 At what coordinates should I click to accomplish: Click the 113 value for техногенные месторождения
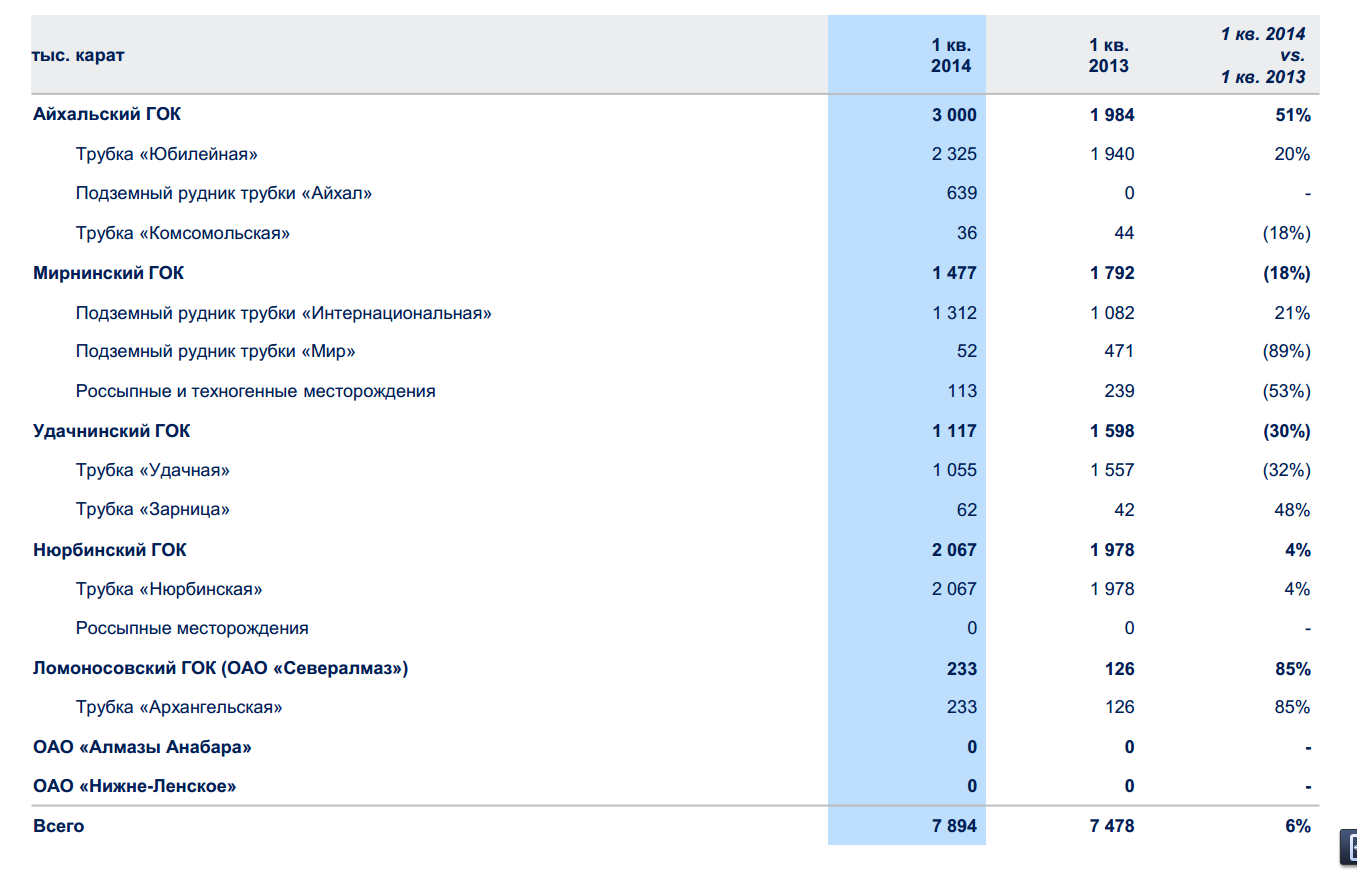click(962, 391)
